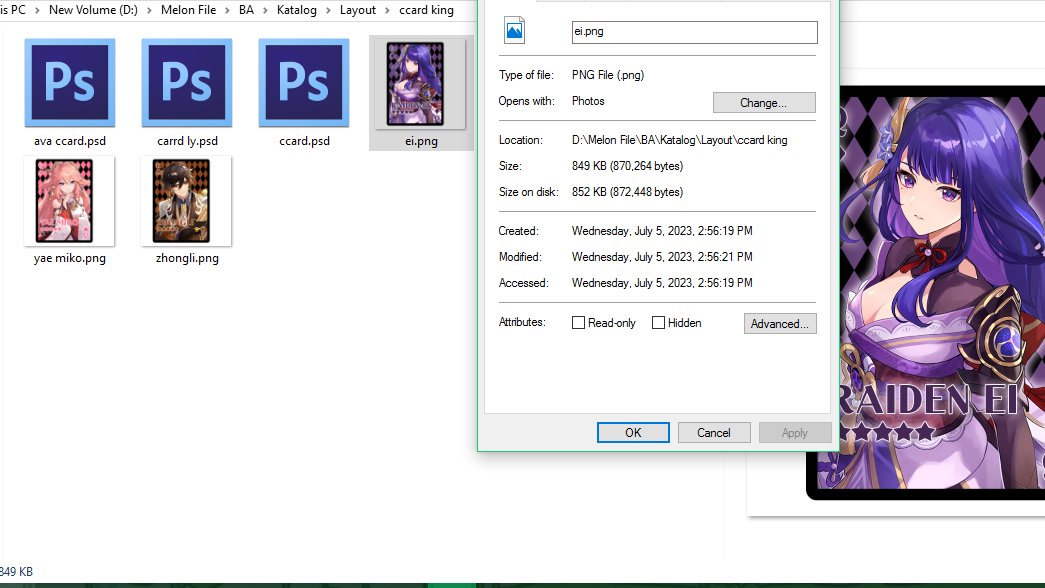Screen dimensions: 1045x588
Task: Click the yae miko.png file name label
Action: [x=70, y=258]
